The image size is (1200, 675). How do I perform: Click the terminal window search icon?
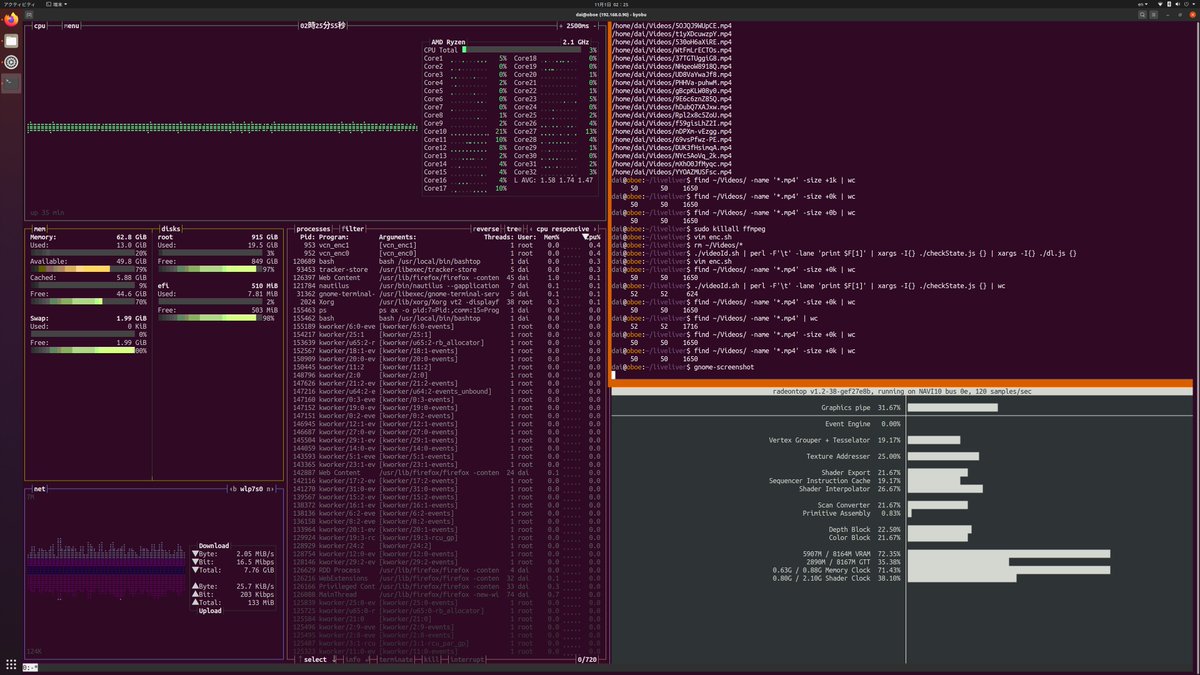coord(1142,15)
